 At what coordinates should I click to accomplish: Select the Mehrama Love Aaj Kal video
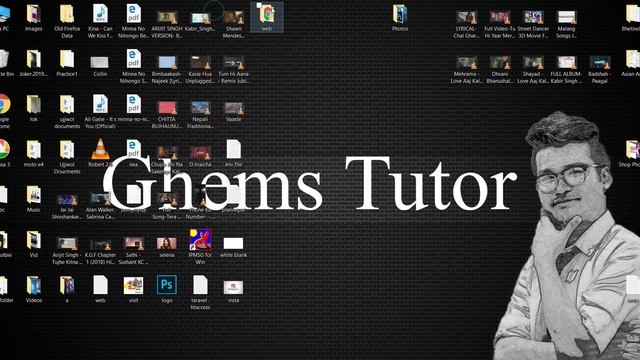467,62
